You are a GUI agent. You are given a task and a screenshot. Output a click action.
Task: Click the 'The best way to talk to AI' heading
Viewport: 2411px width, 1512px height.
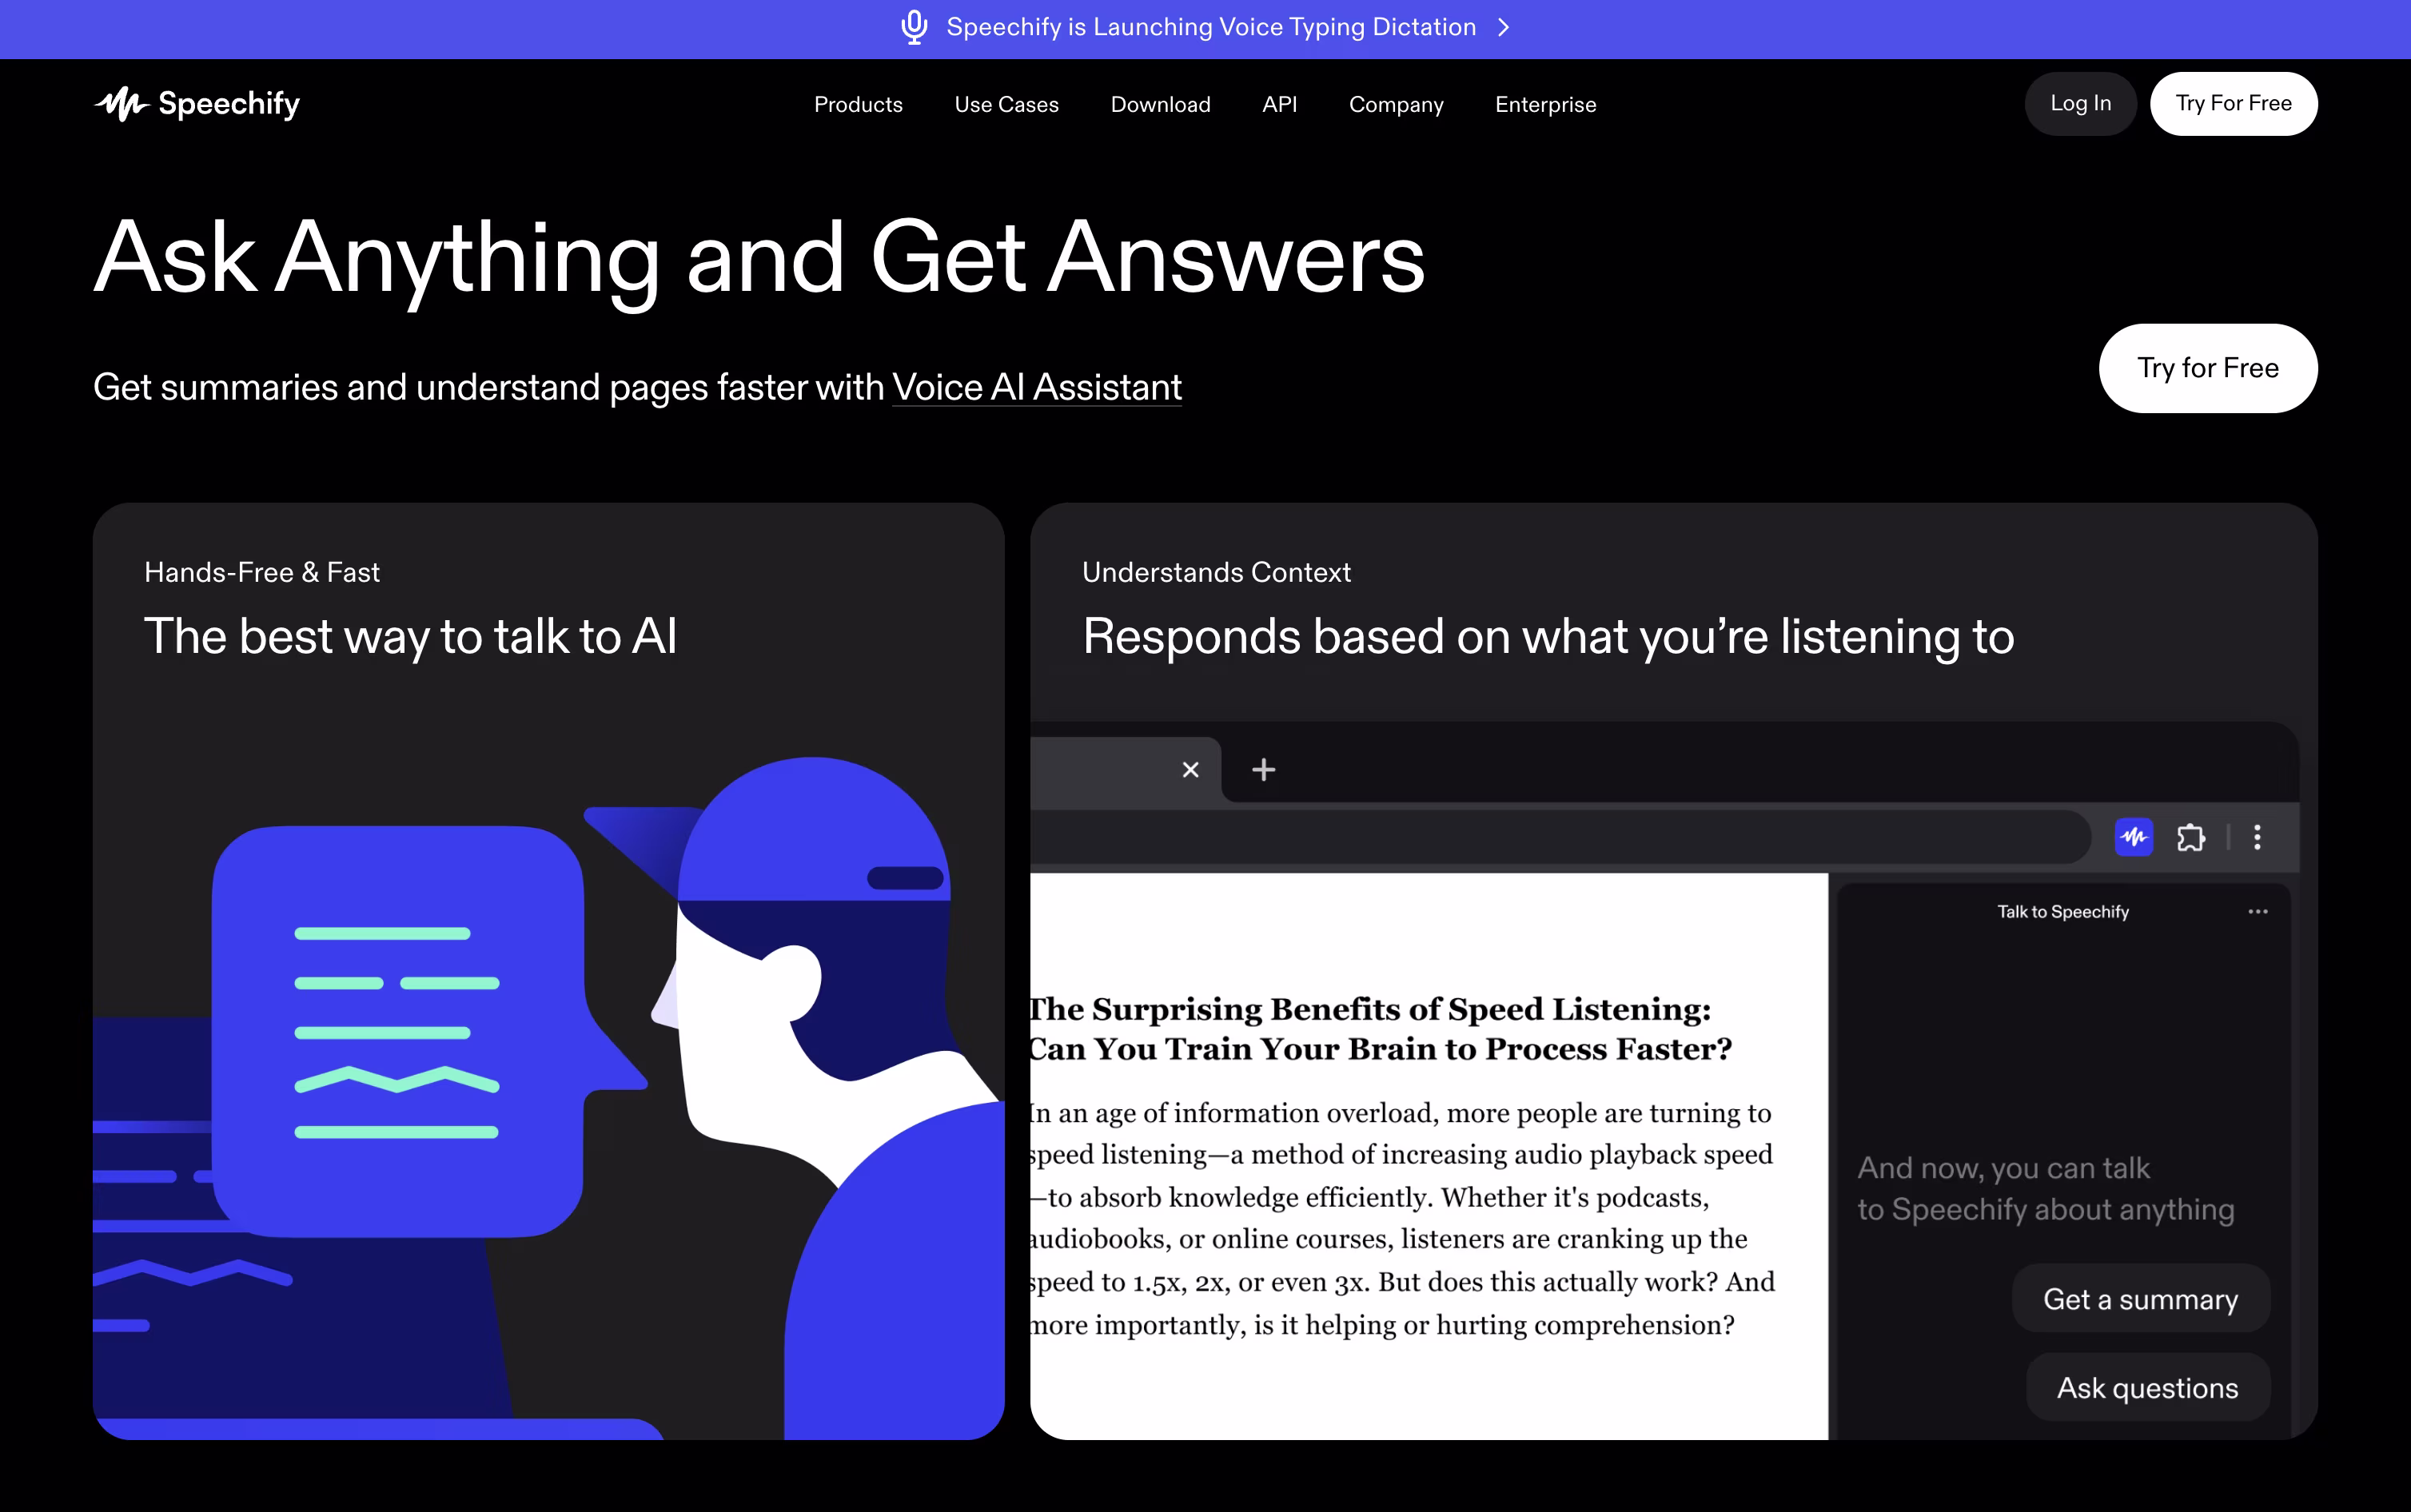pos(411,637)
